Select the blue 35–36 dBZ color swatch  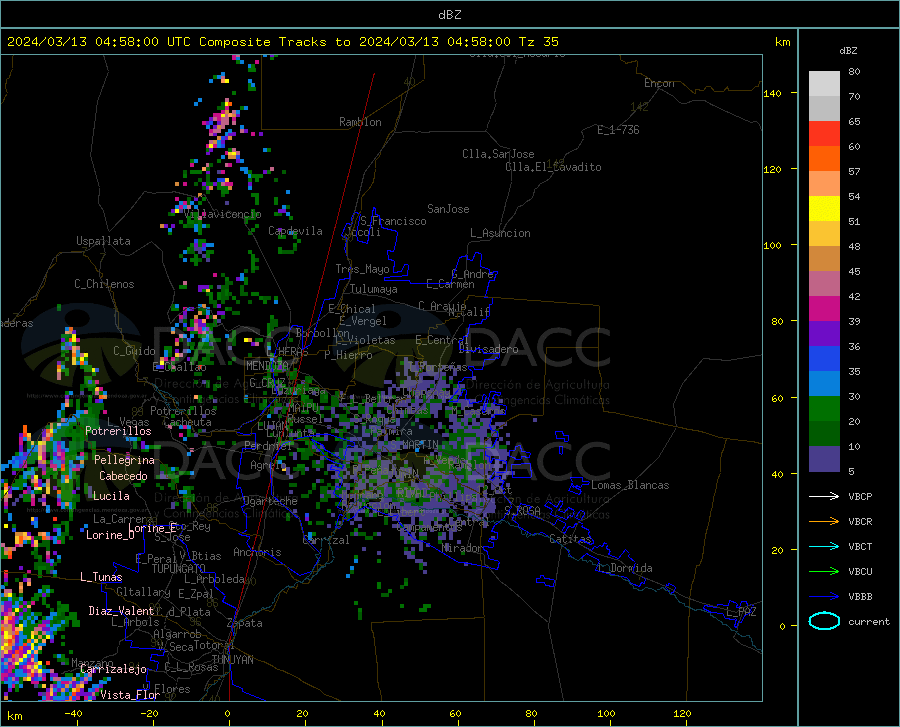pos(824,359)
